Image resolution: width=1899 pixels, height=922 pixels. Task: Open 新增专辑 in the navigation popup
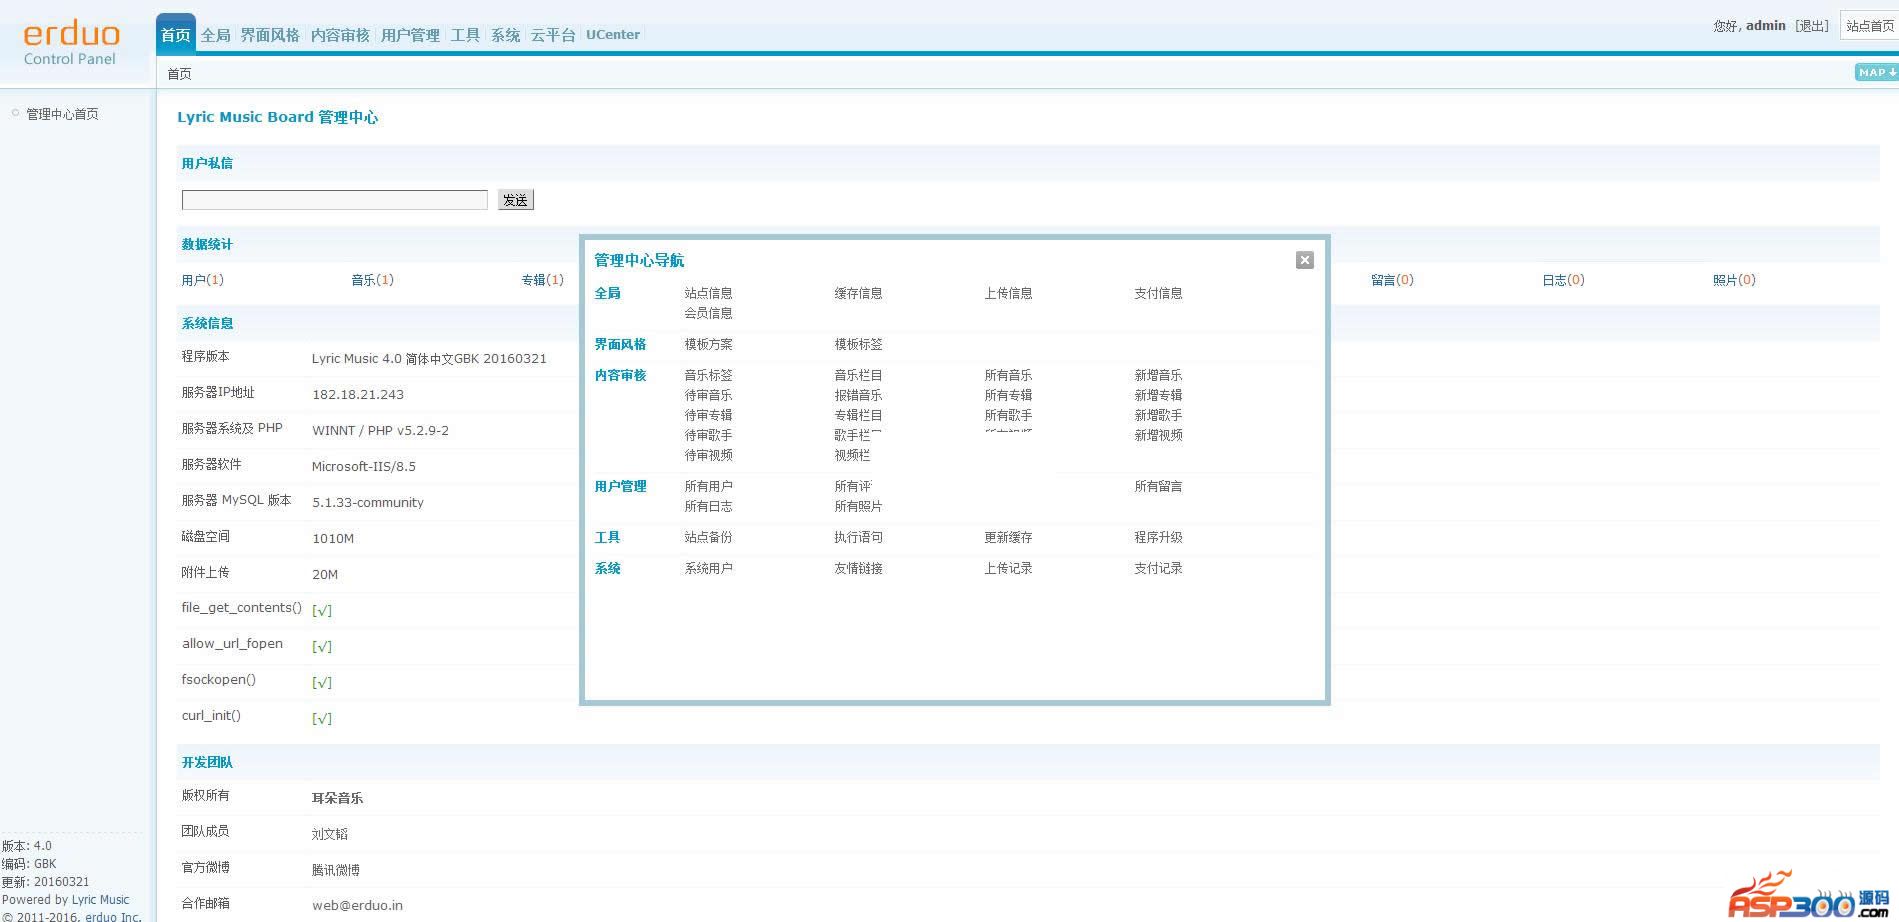[1158, 395]
